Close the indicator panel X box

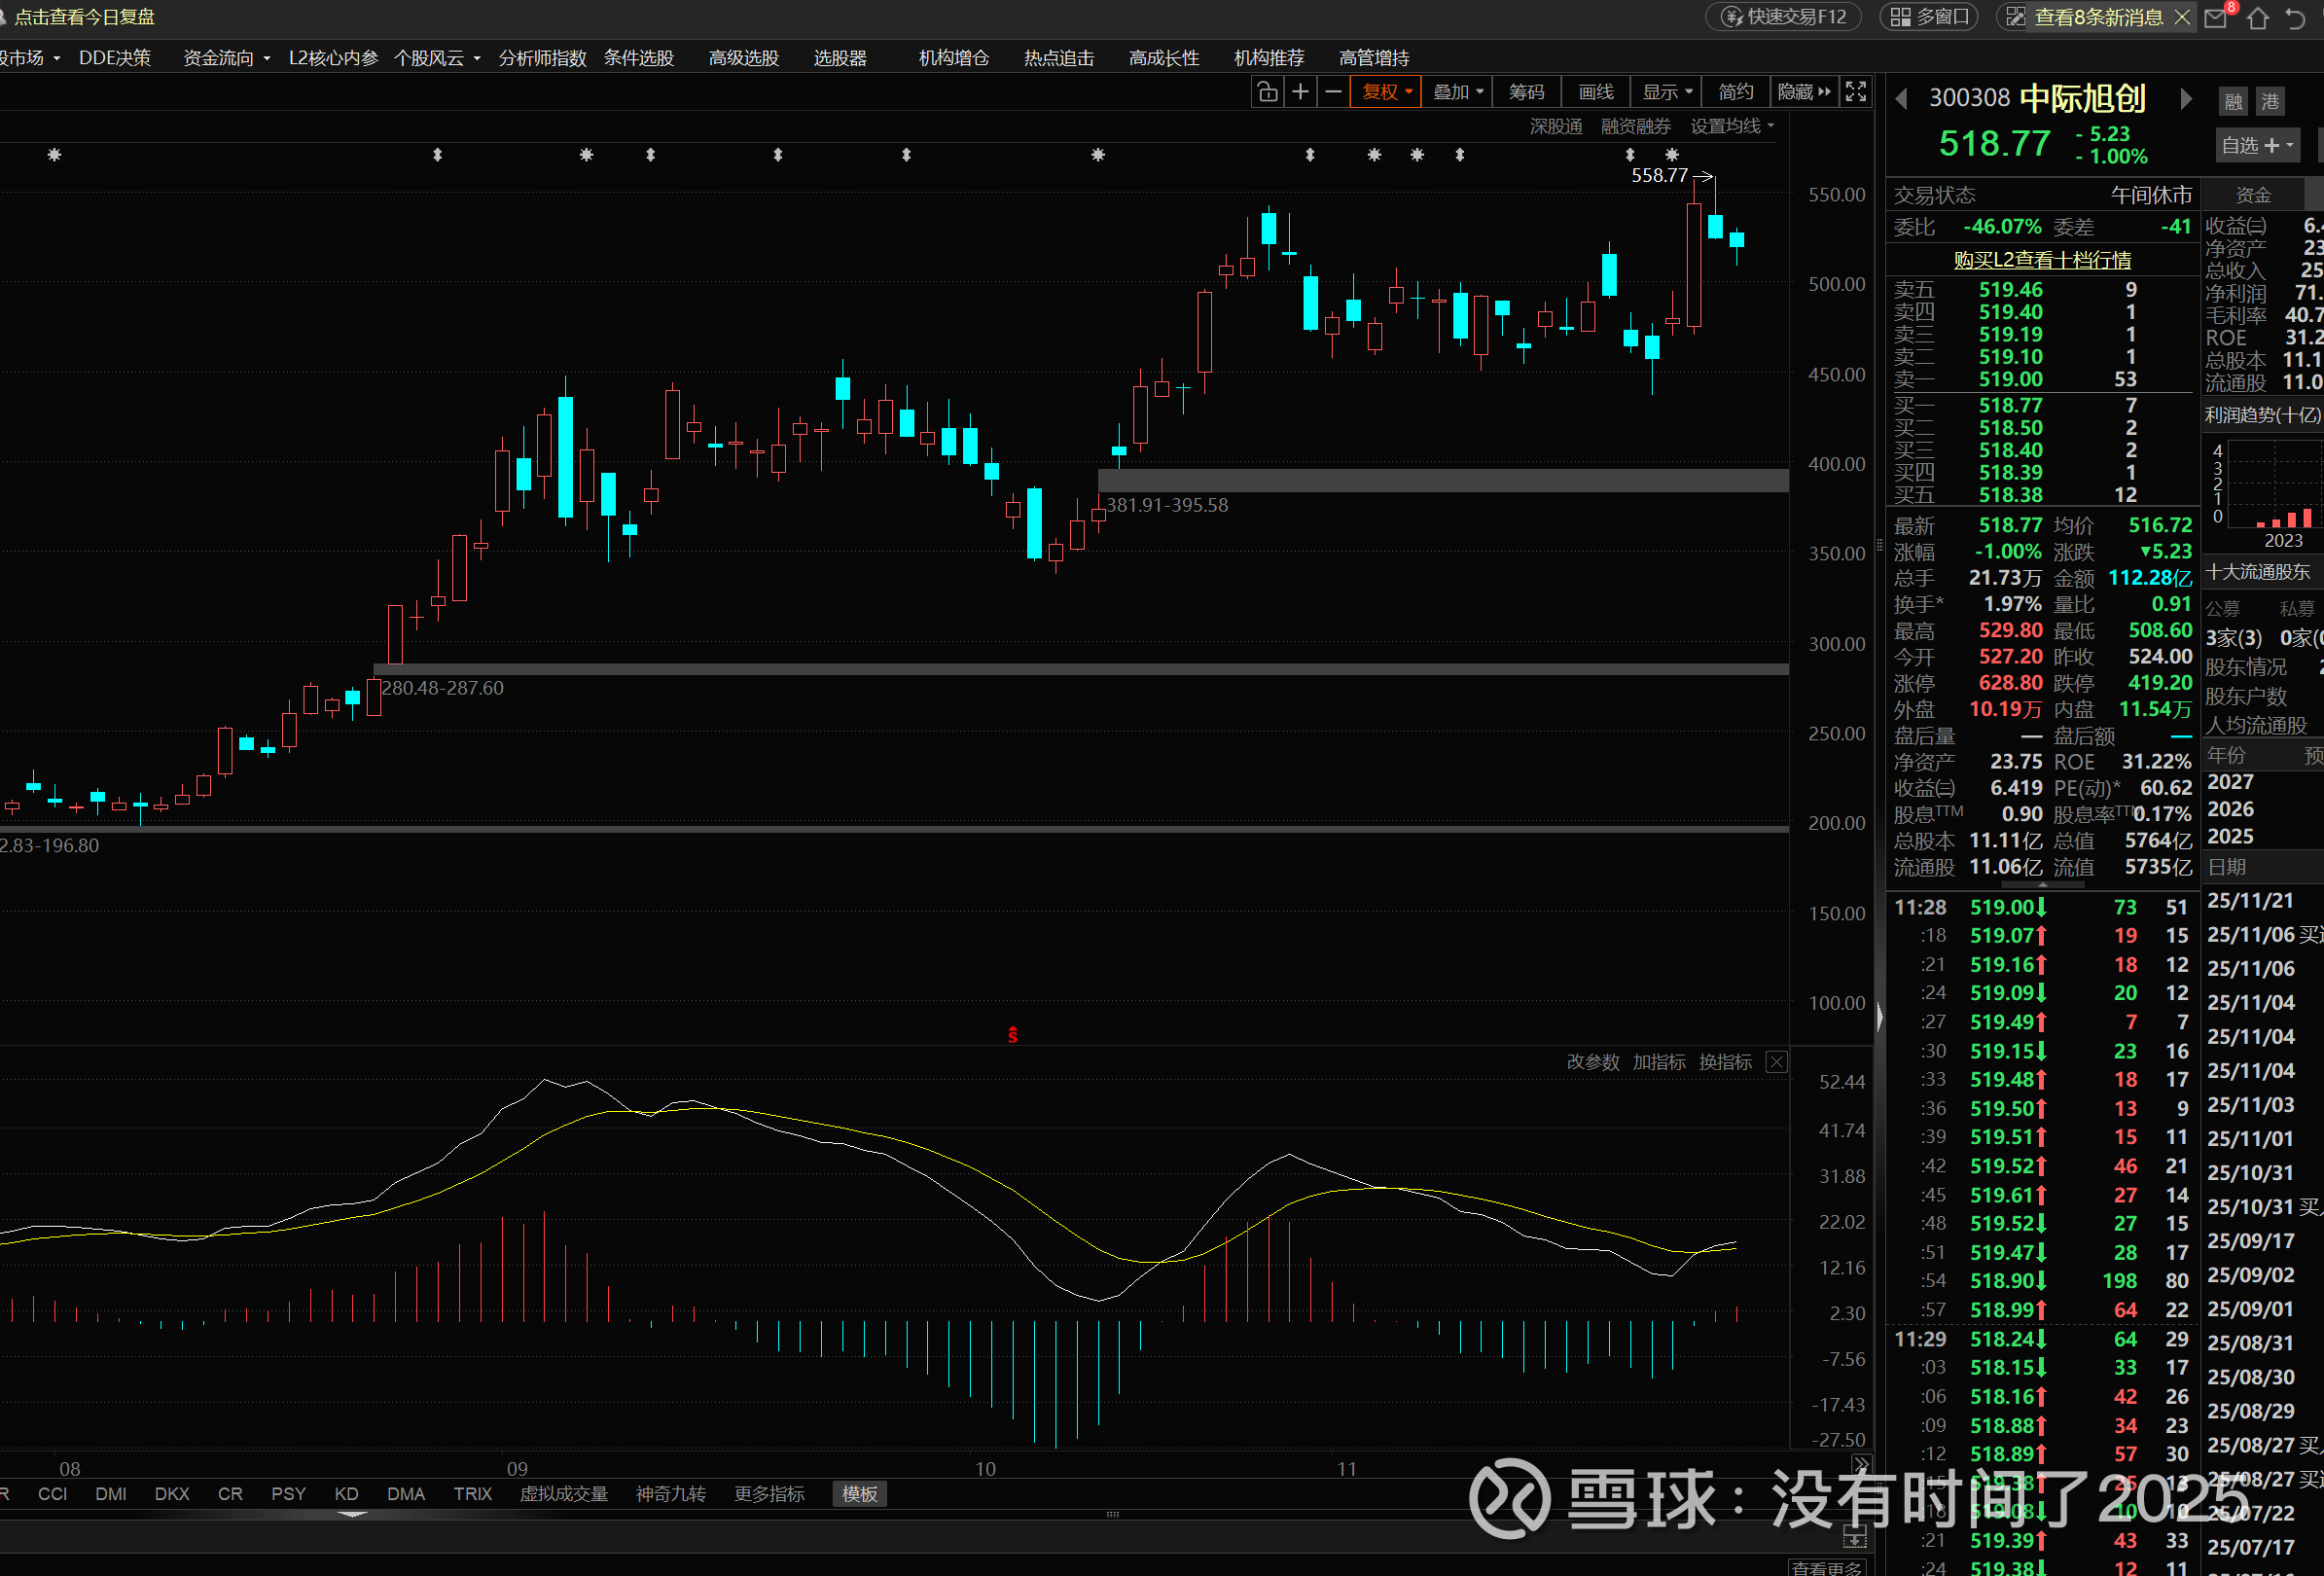coord(1776,1062)
